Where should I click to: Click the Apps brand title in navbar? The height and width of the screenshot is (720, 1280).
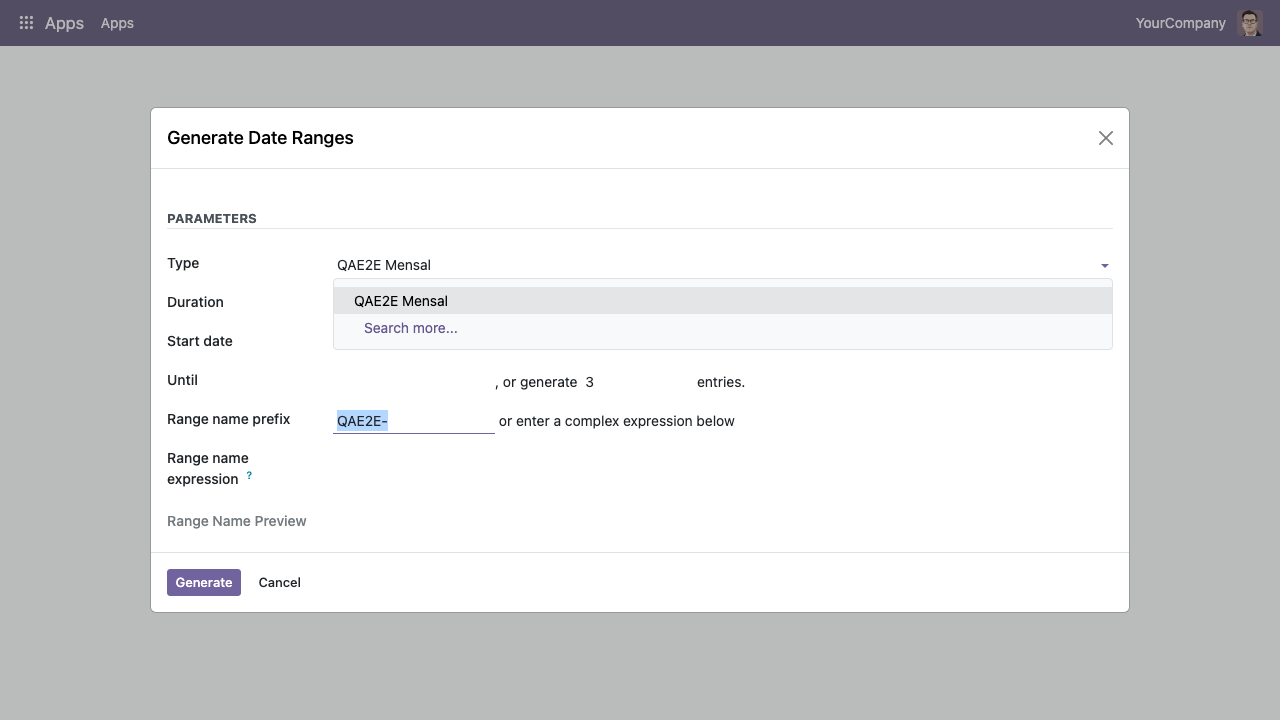(64, 23)
